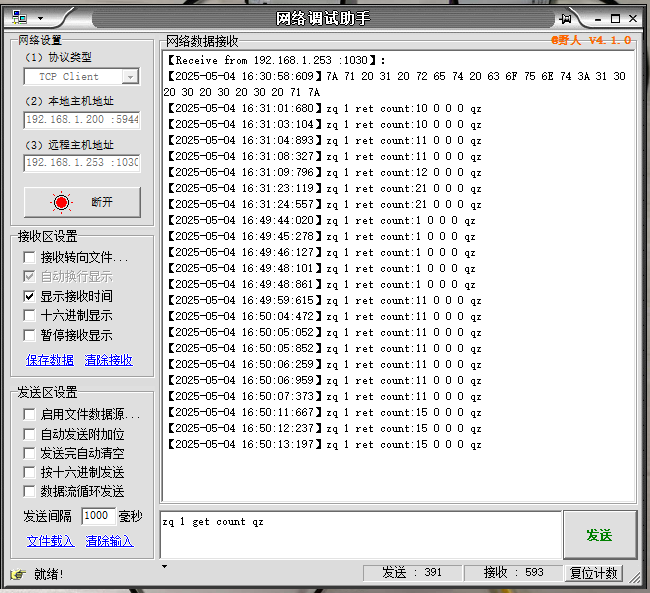Open the title bar menu arrow
The image size is (650, 593).
[x=40, y=18]
